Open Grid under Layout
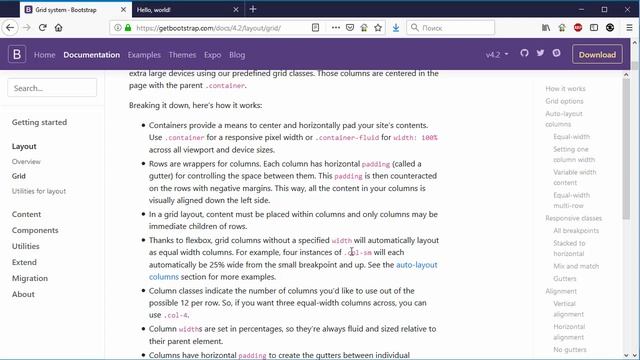The height and width of the screenshot is (360, 640). (x=19, y=176)
